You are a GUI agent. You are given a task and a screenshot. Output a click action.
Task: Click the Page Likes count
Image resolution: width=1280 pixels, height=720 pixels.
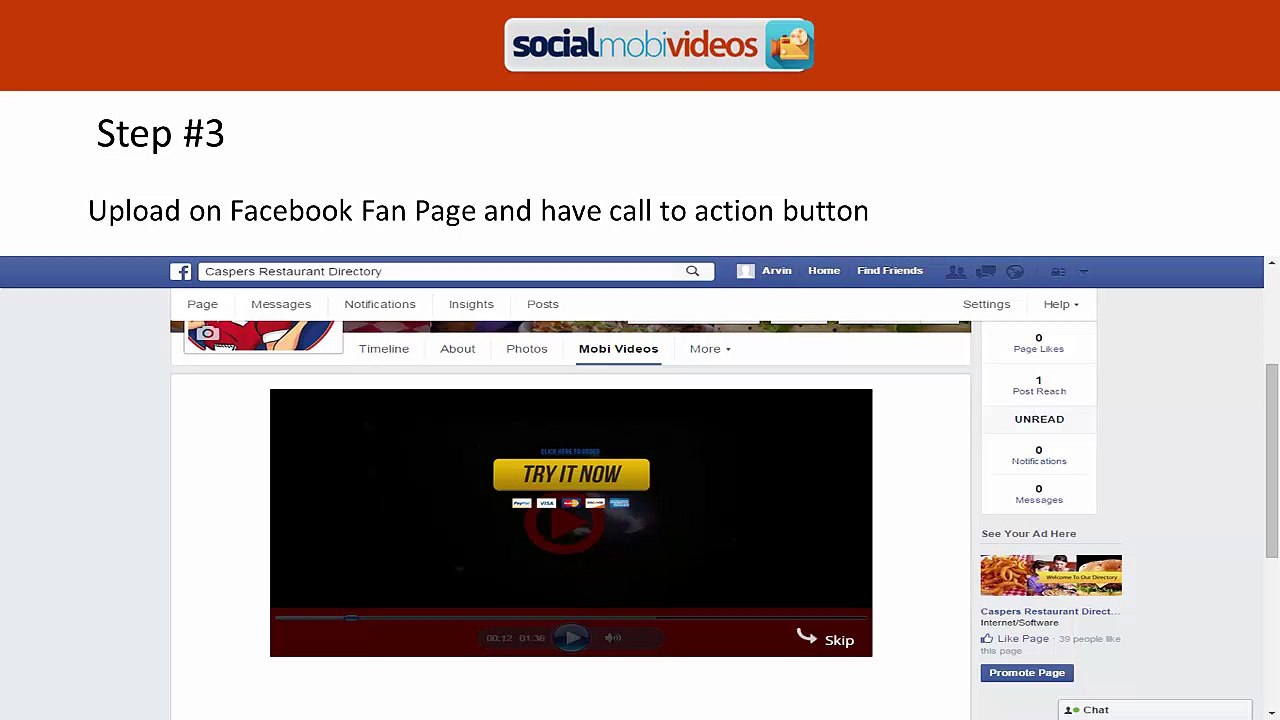tap(1039, 338)
